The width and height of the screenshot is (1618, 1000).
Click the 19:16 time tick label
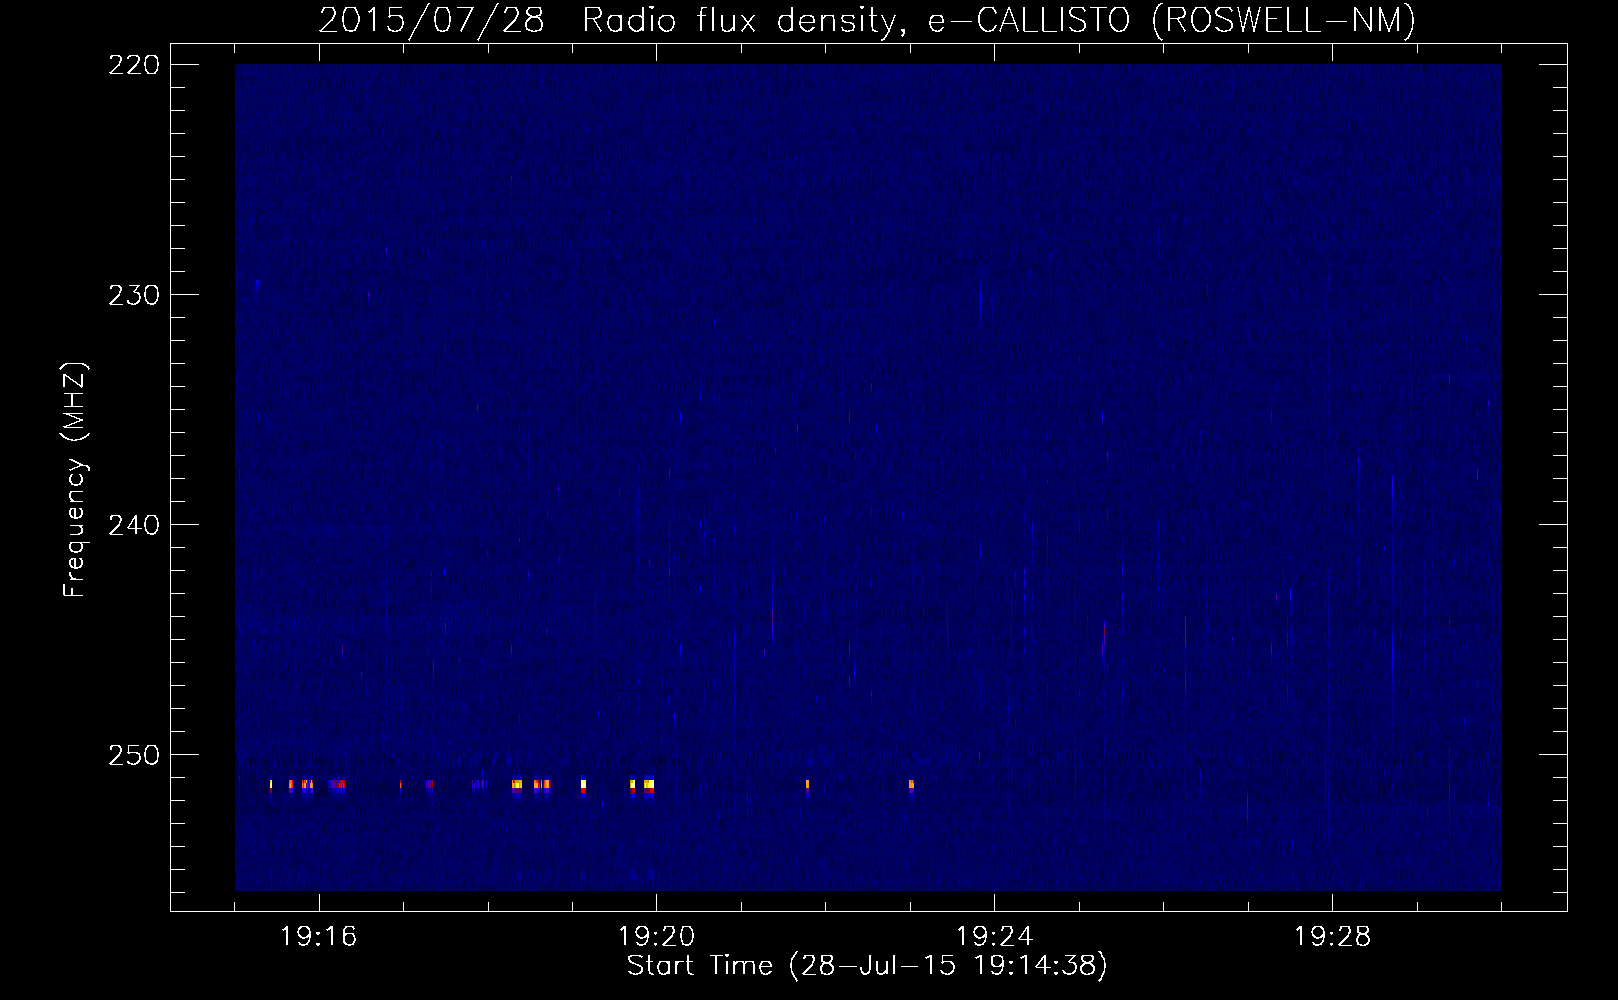point(319,937)
